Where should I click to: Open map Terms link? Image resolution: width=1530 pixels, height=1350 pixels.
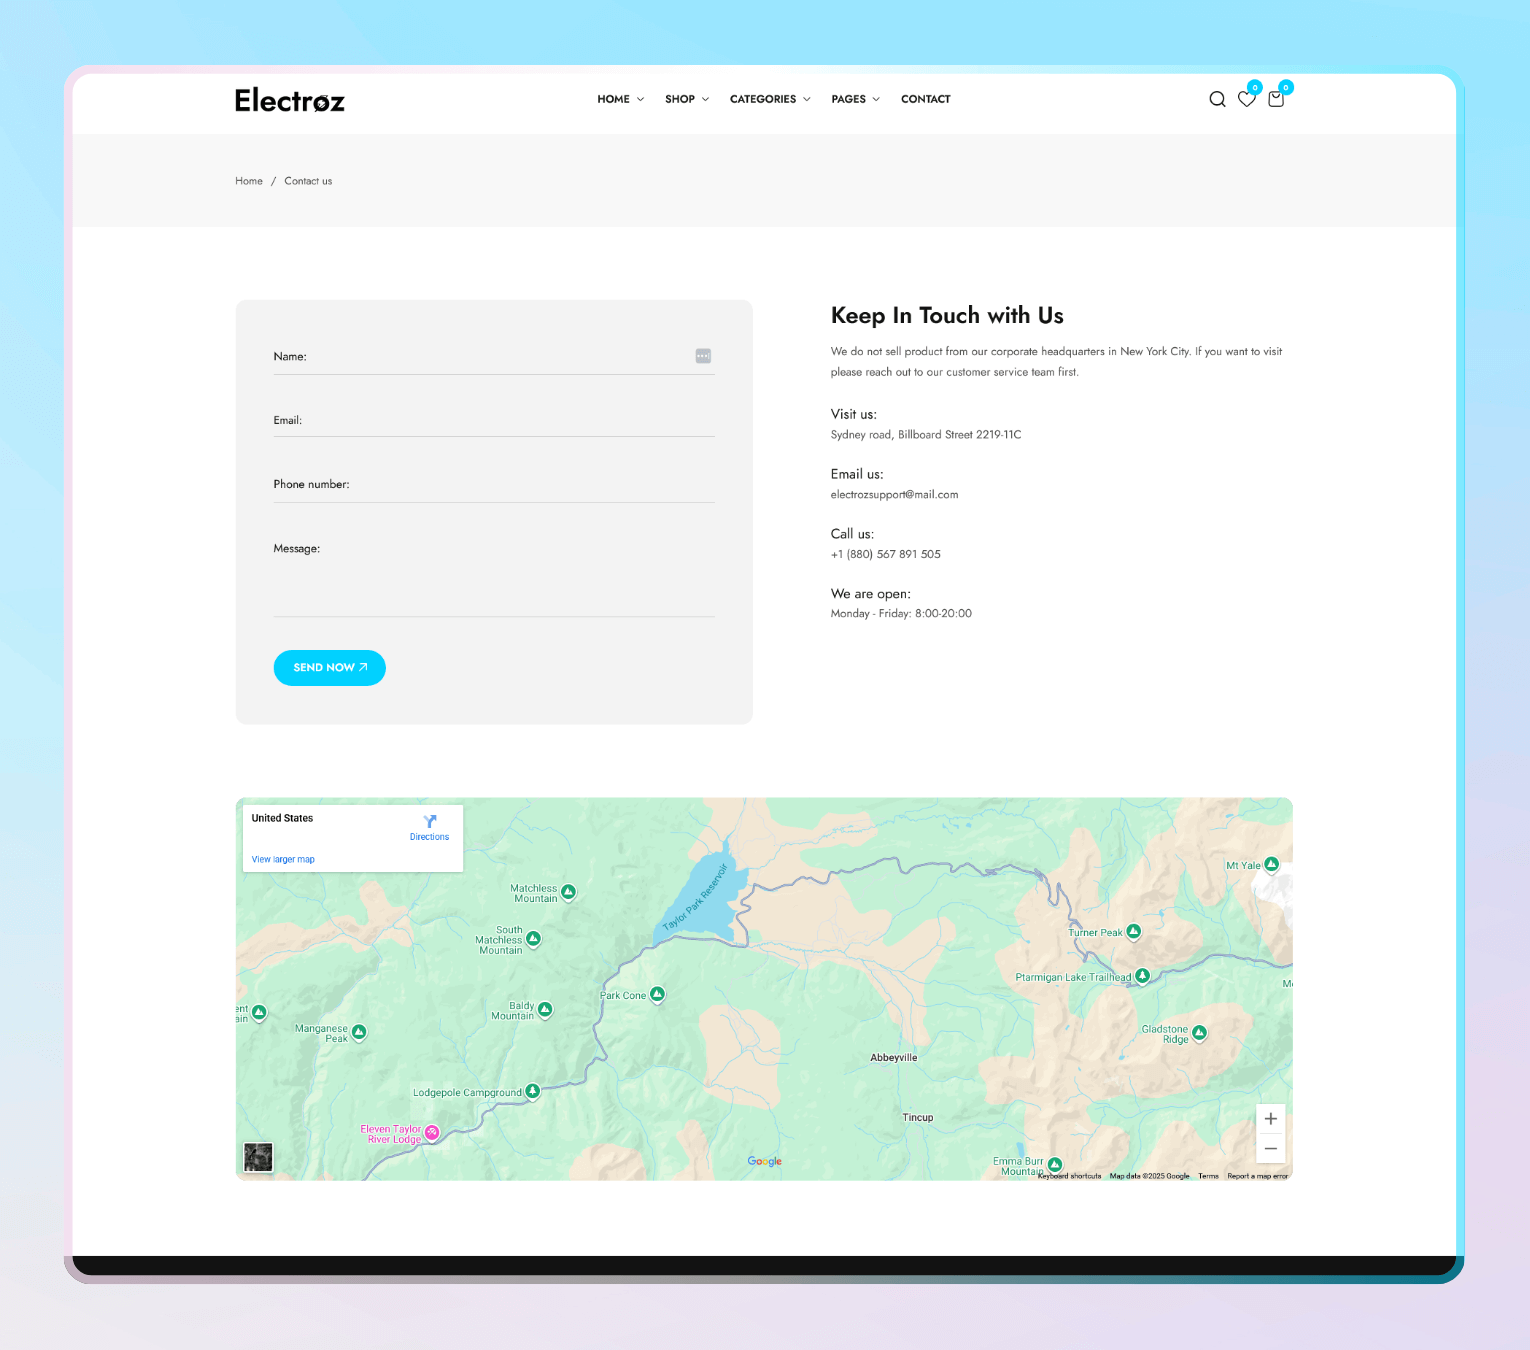click(1208, 1176)
